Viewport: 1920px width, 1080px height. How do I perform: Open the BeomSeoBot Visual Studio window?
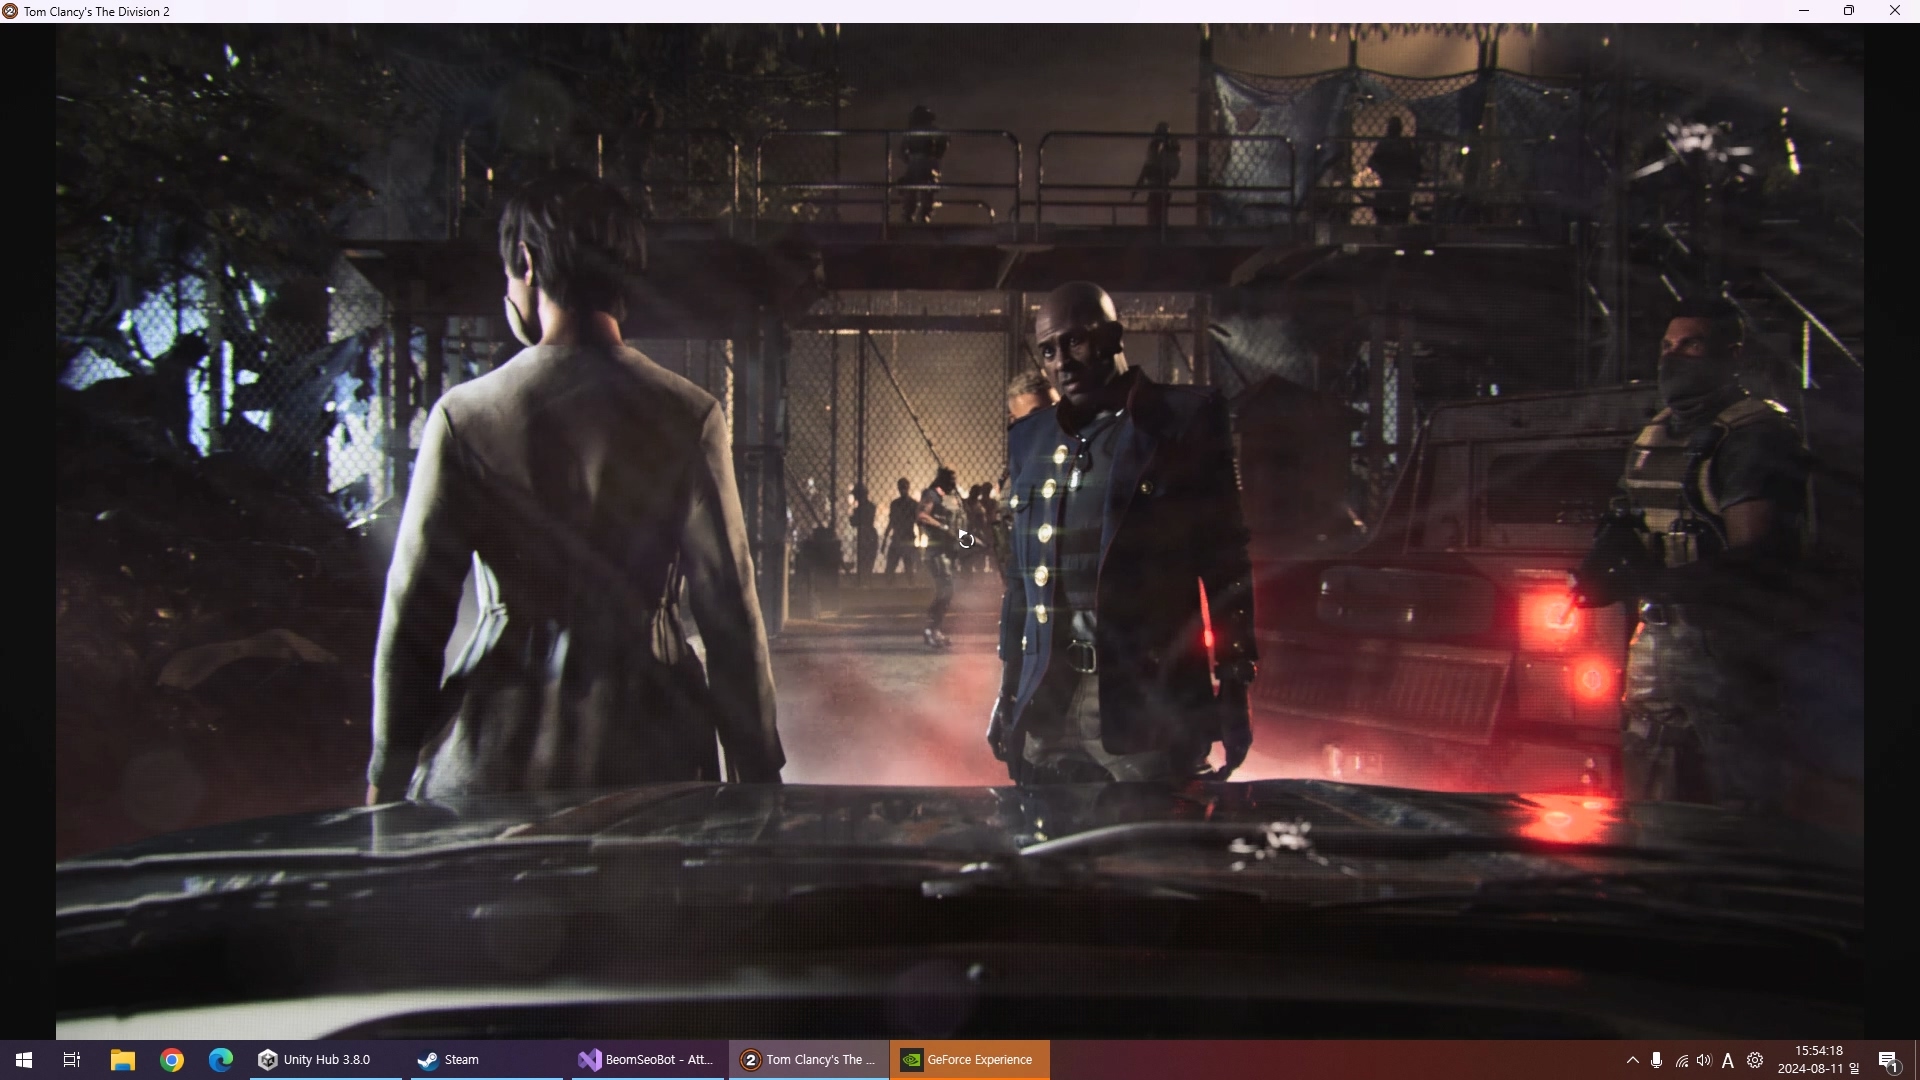[647, 1060]
